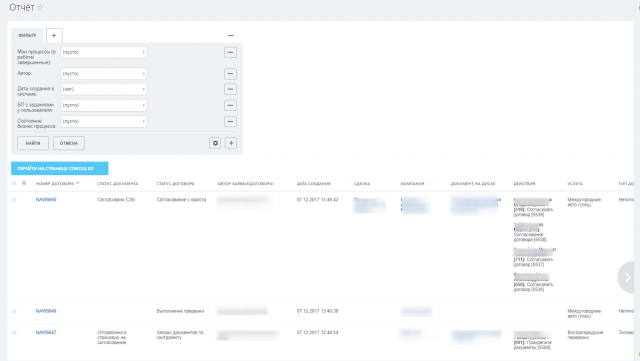Select the row NAW5647 checkbox
This screenshot has width=640, height=361.
point(14,333)
